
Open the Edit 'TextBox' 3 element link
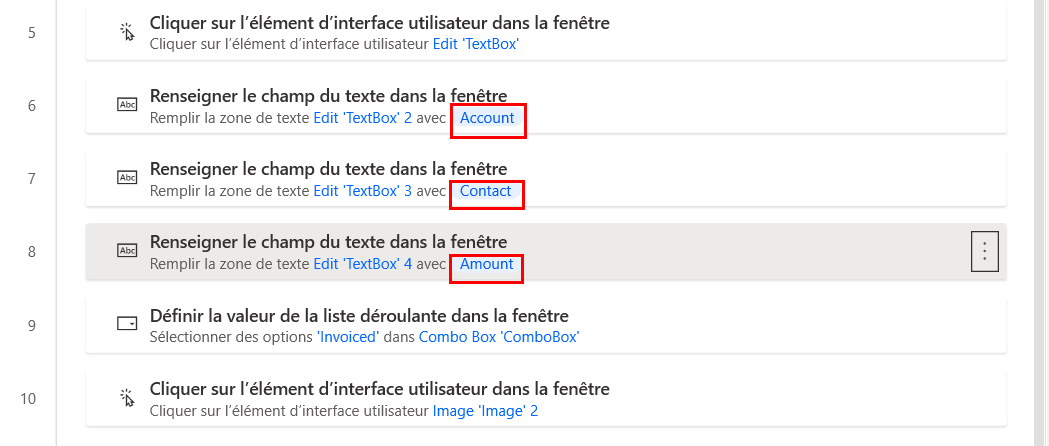pos(363,191)
